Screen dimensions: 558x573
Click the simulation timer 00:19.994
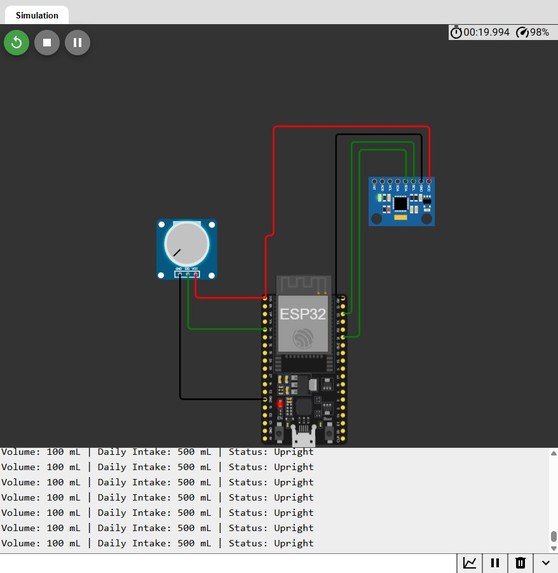(x=486, y=33)
